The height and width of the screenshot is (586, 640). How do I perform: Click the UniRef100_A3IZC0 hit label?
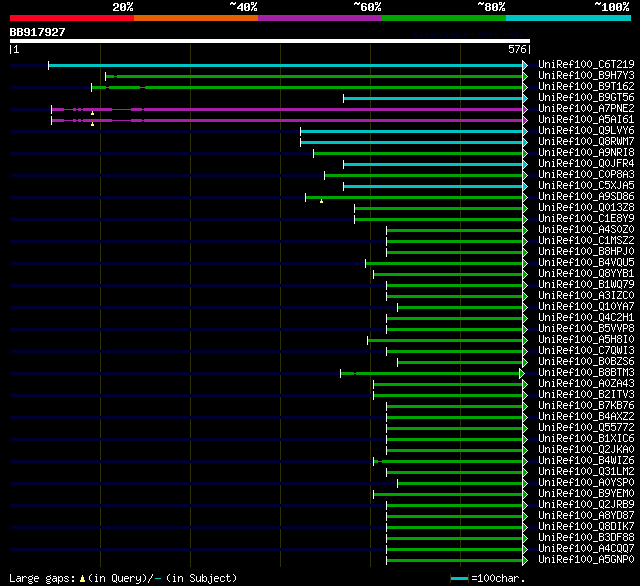coord(586,296)
